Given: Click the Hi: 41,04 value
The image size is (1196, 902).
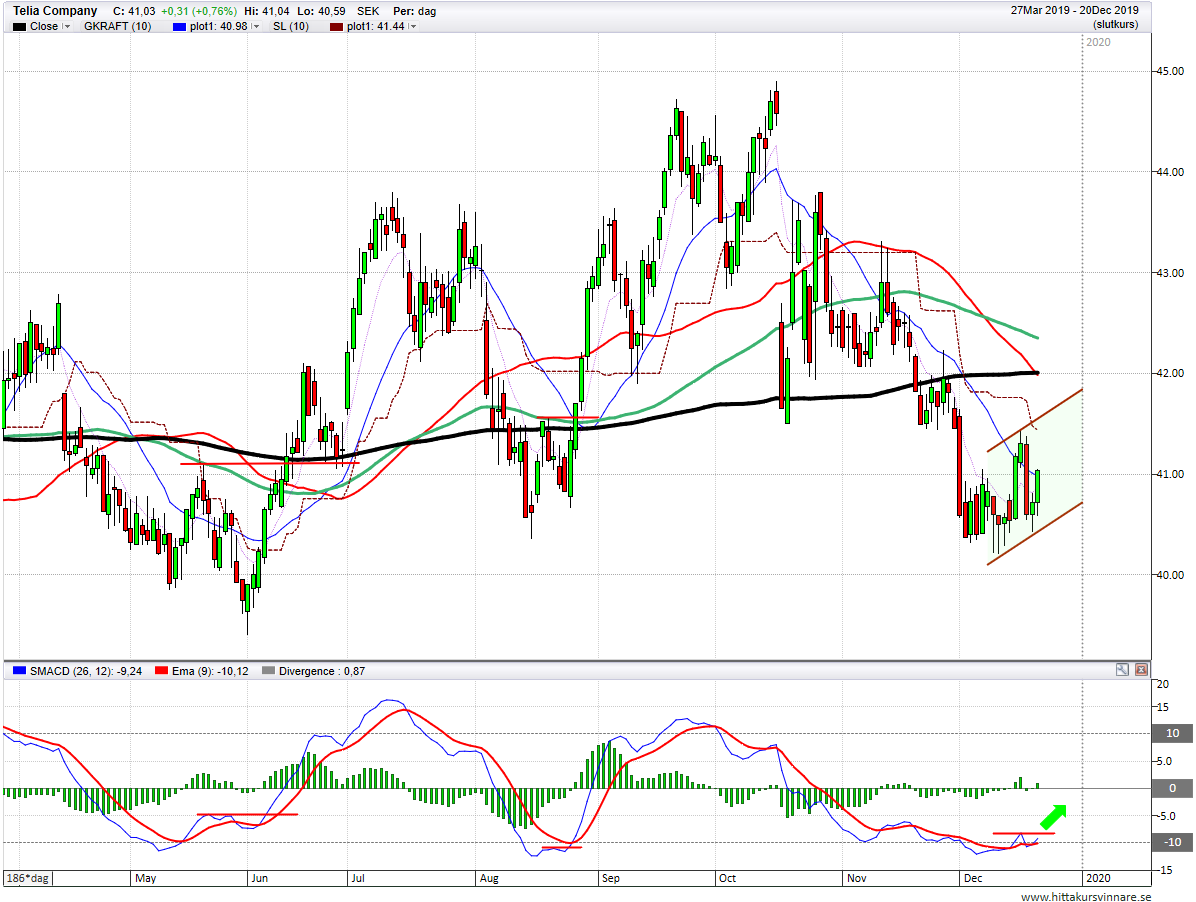Looking at the screenshot, I should (267, 11).
